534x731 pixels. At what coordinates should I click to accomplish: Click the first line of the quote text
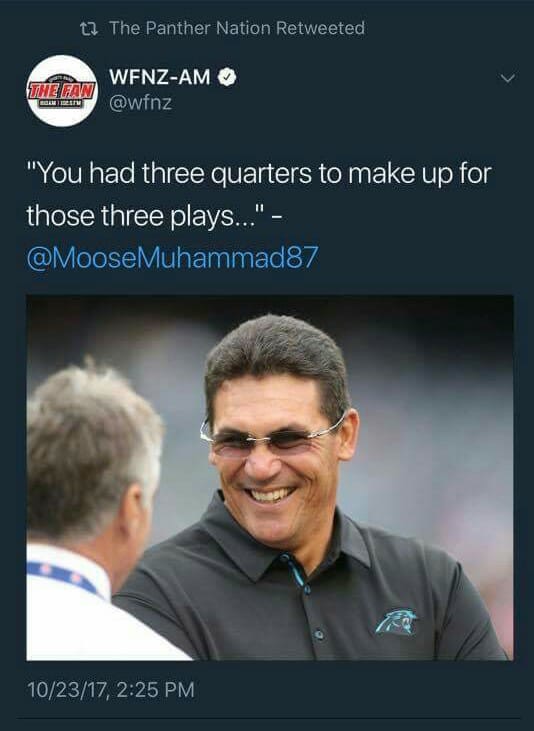pyautogui.click(x=259, y=173)
